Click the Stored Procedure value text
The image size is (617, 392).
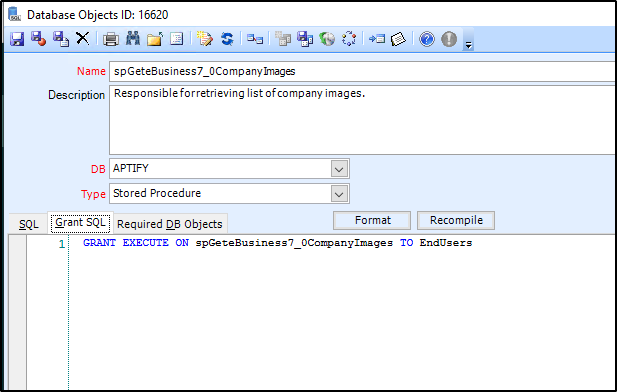point(157,193)
